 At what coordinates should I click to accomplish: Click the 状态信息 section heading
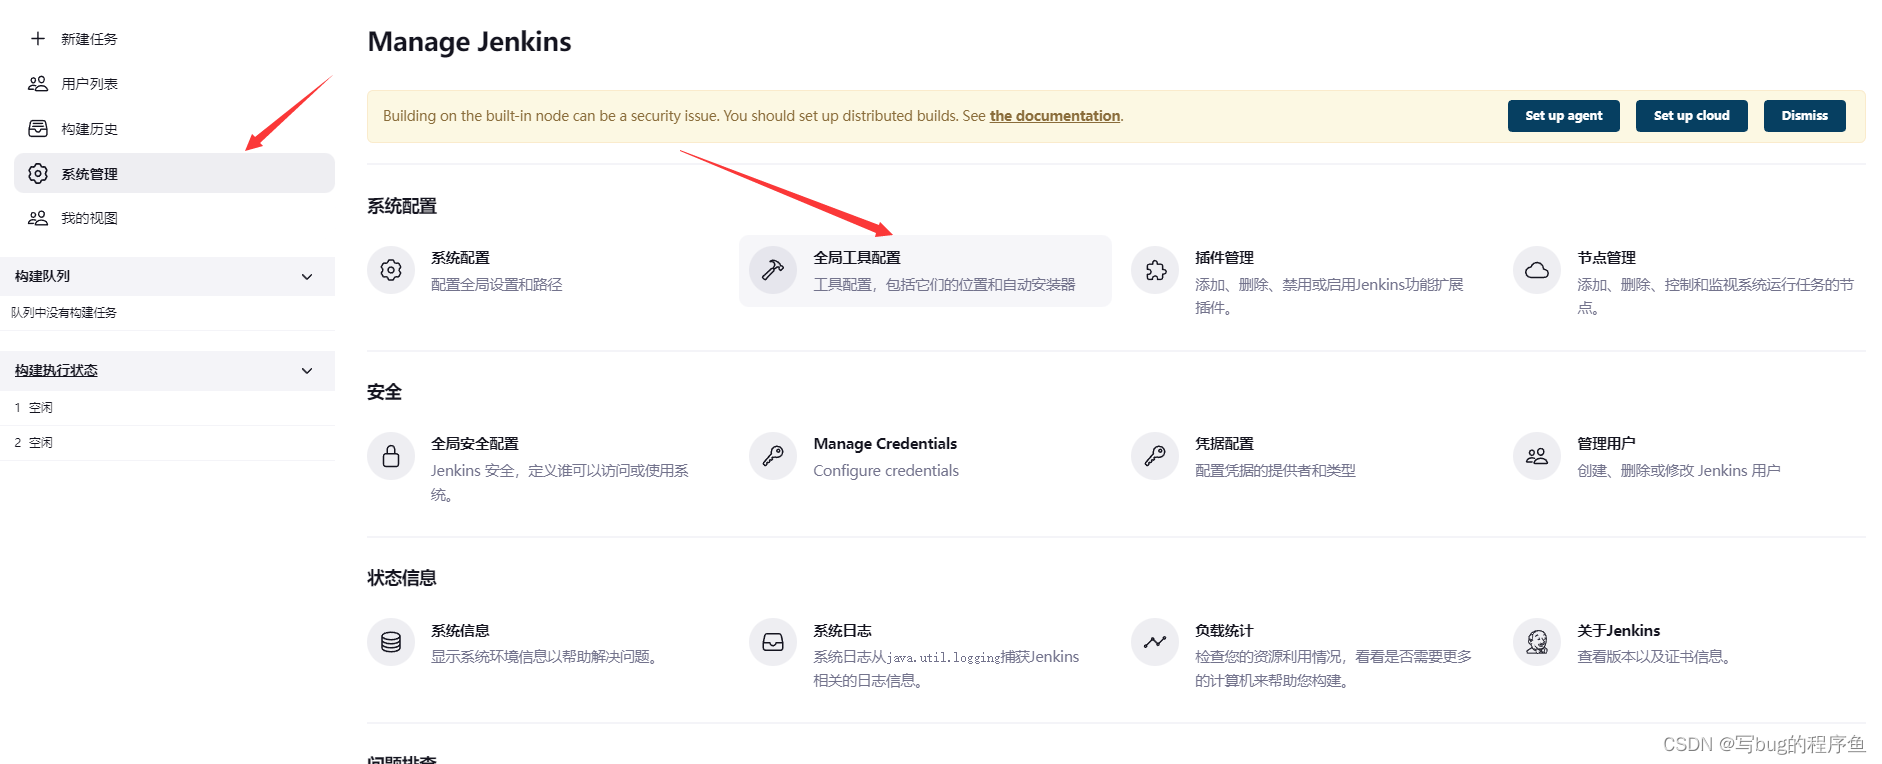coord(402,578)
